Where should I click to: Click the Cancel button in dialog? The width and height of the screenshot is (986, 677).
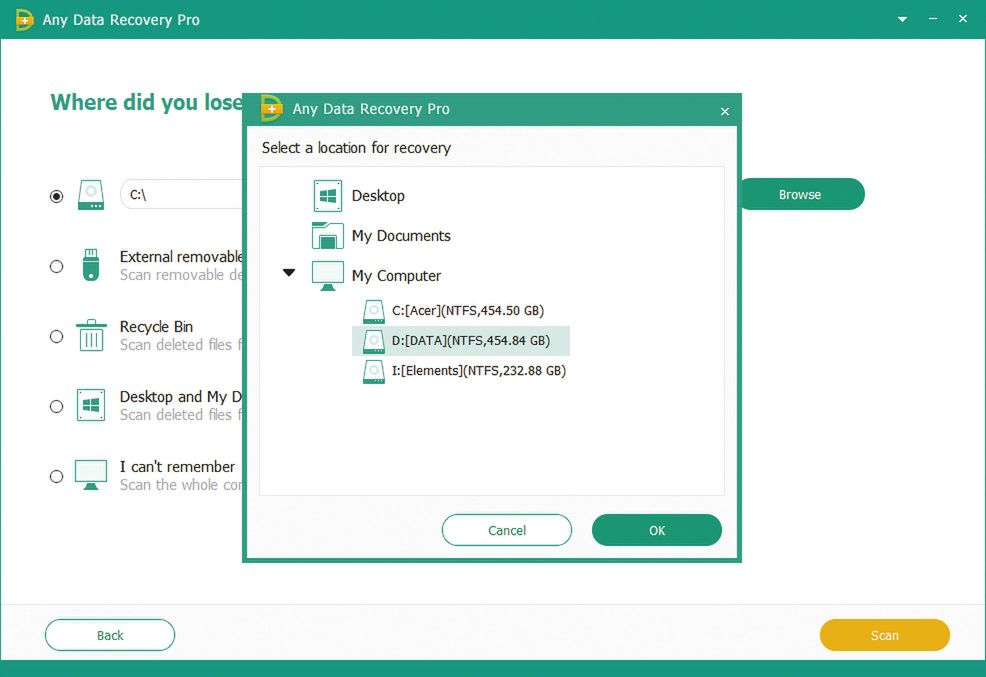(507, 530)
